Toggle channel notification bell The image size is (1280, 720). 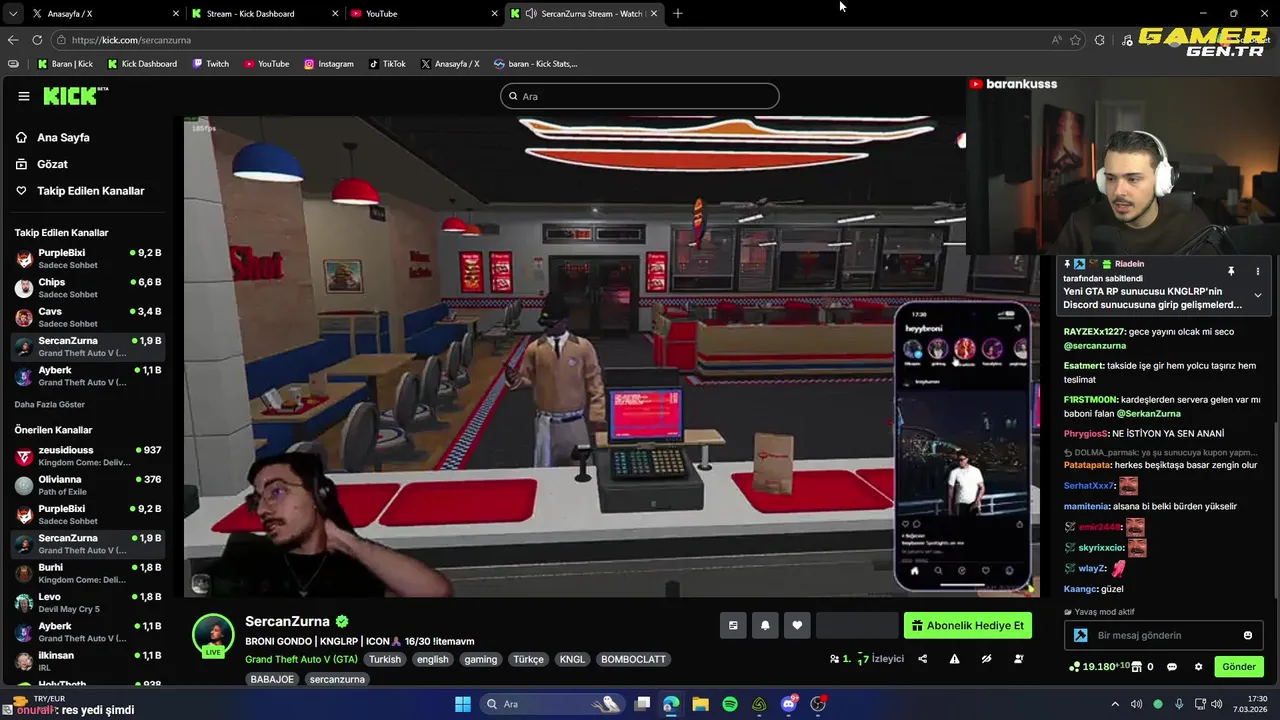765,626
